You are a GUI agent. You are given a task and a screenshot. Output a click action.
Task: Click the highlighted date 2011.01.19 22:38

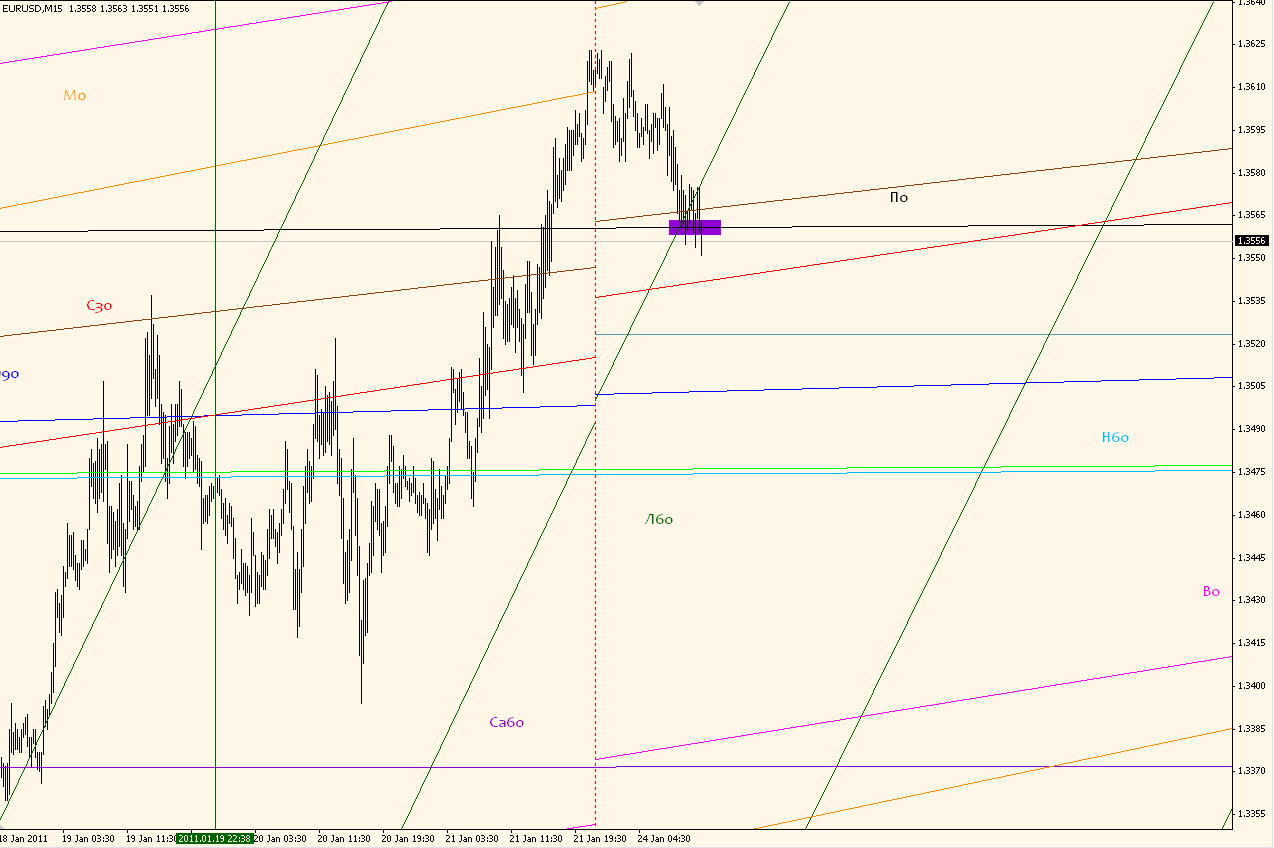(215, 839)
